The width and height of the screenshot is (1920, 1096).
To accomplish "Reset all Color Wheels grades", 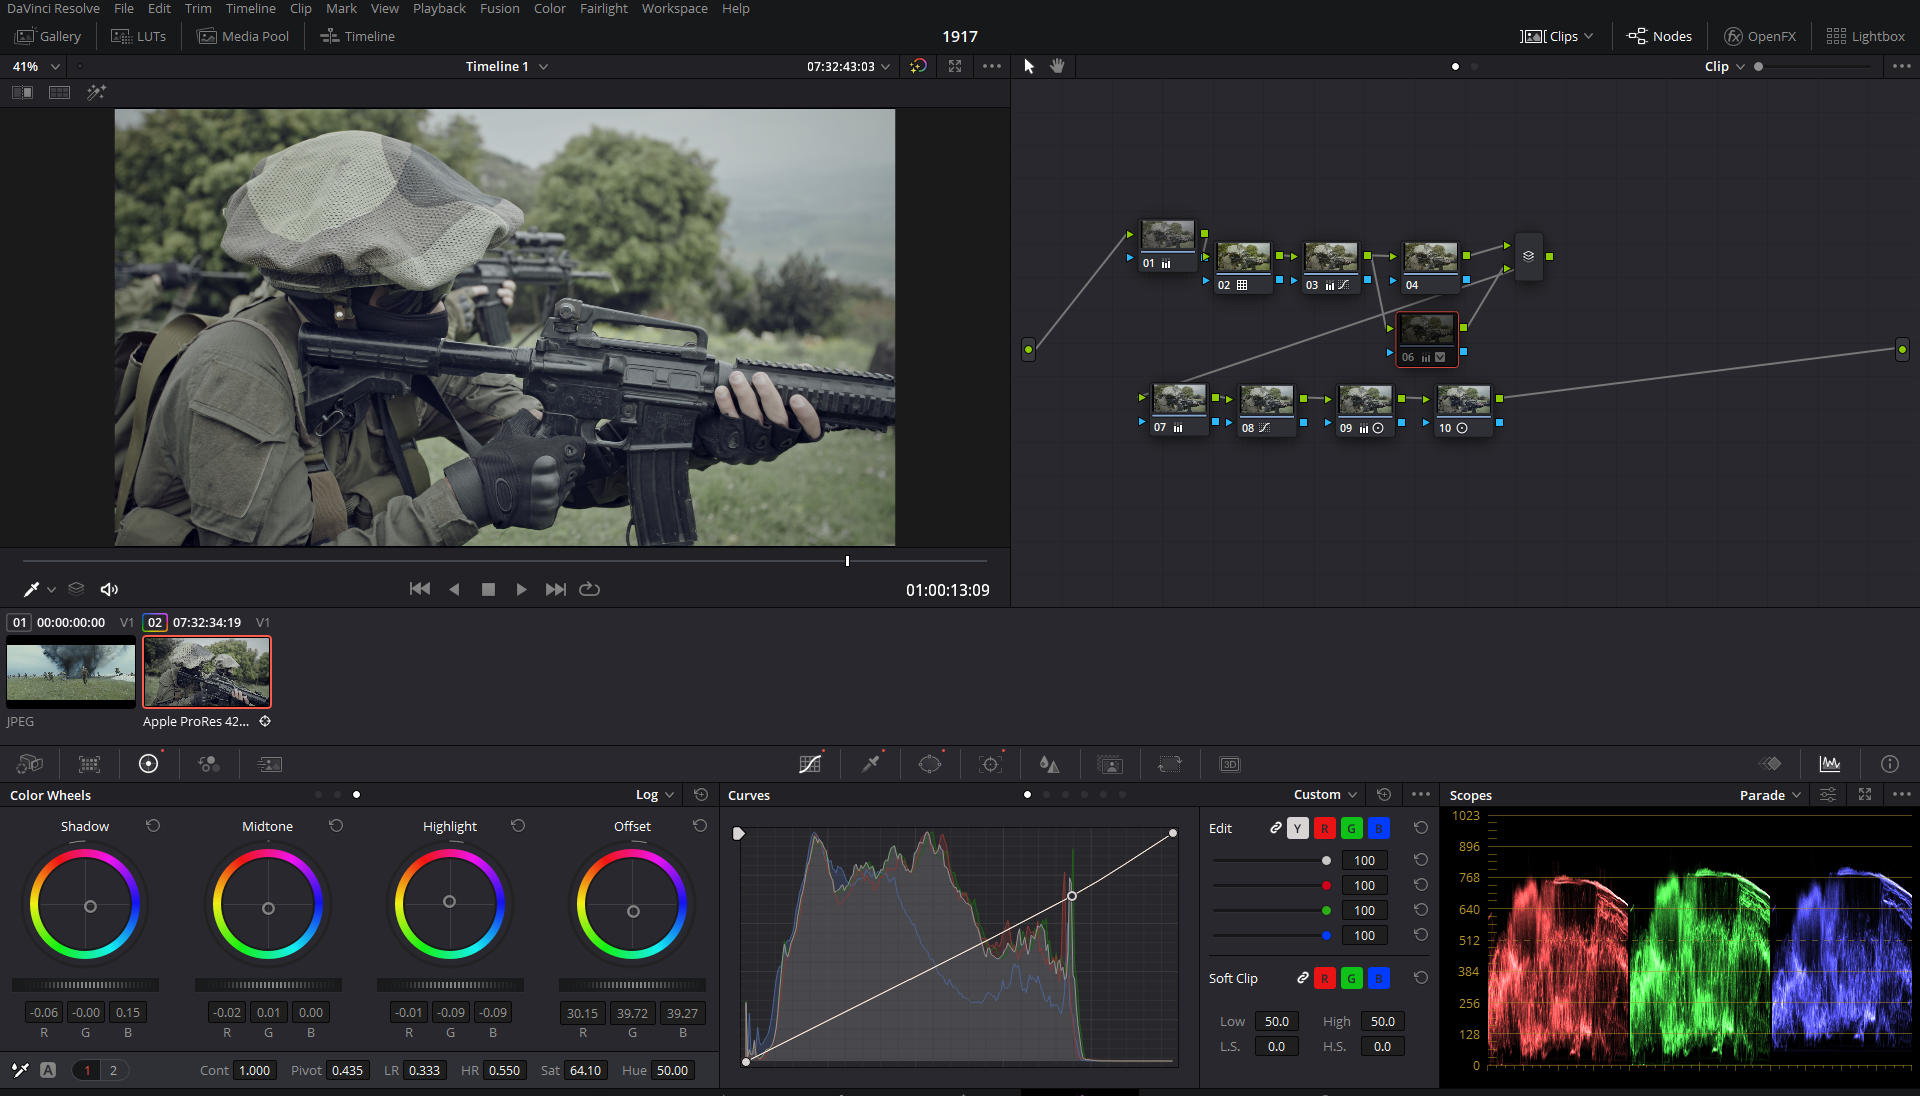I will point(701,795).
